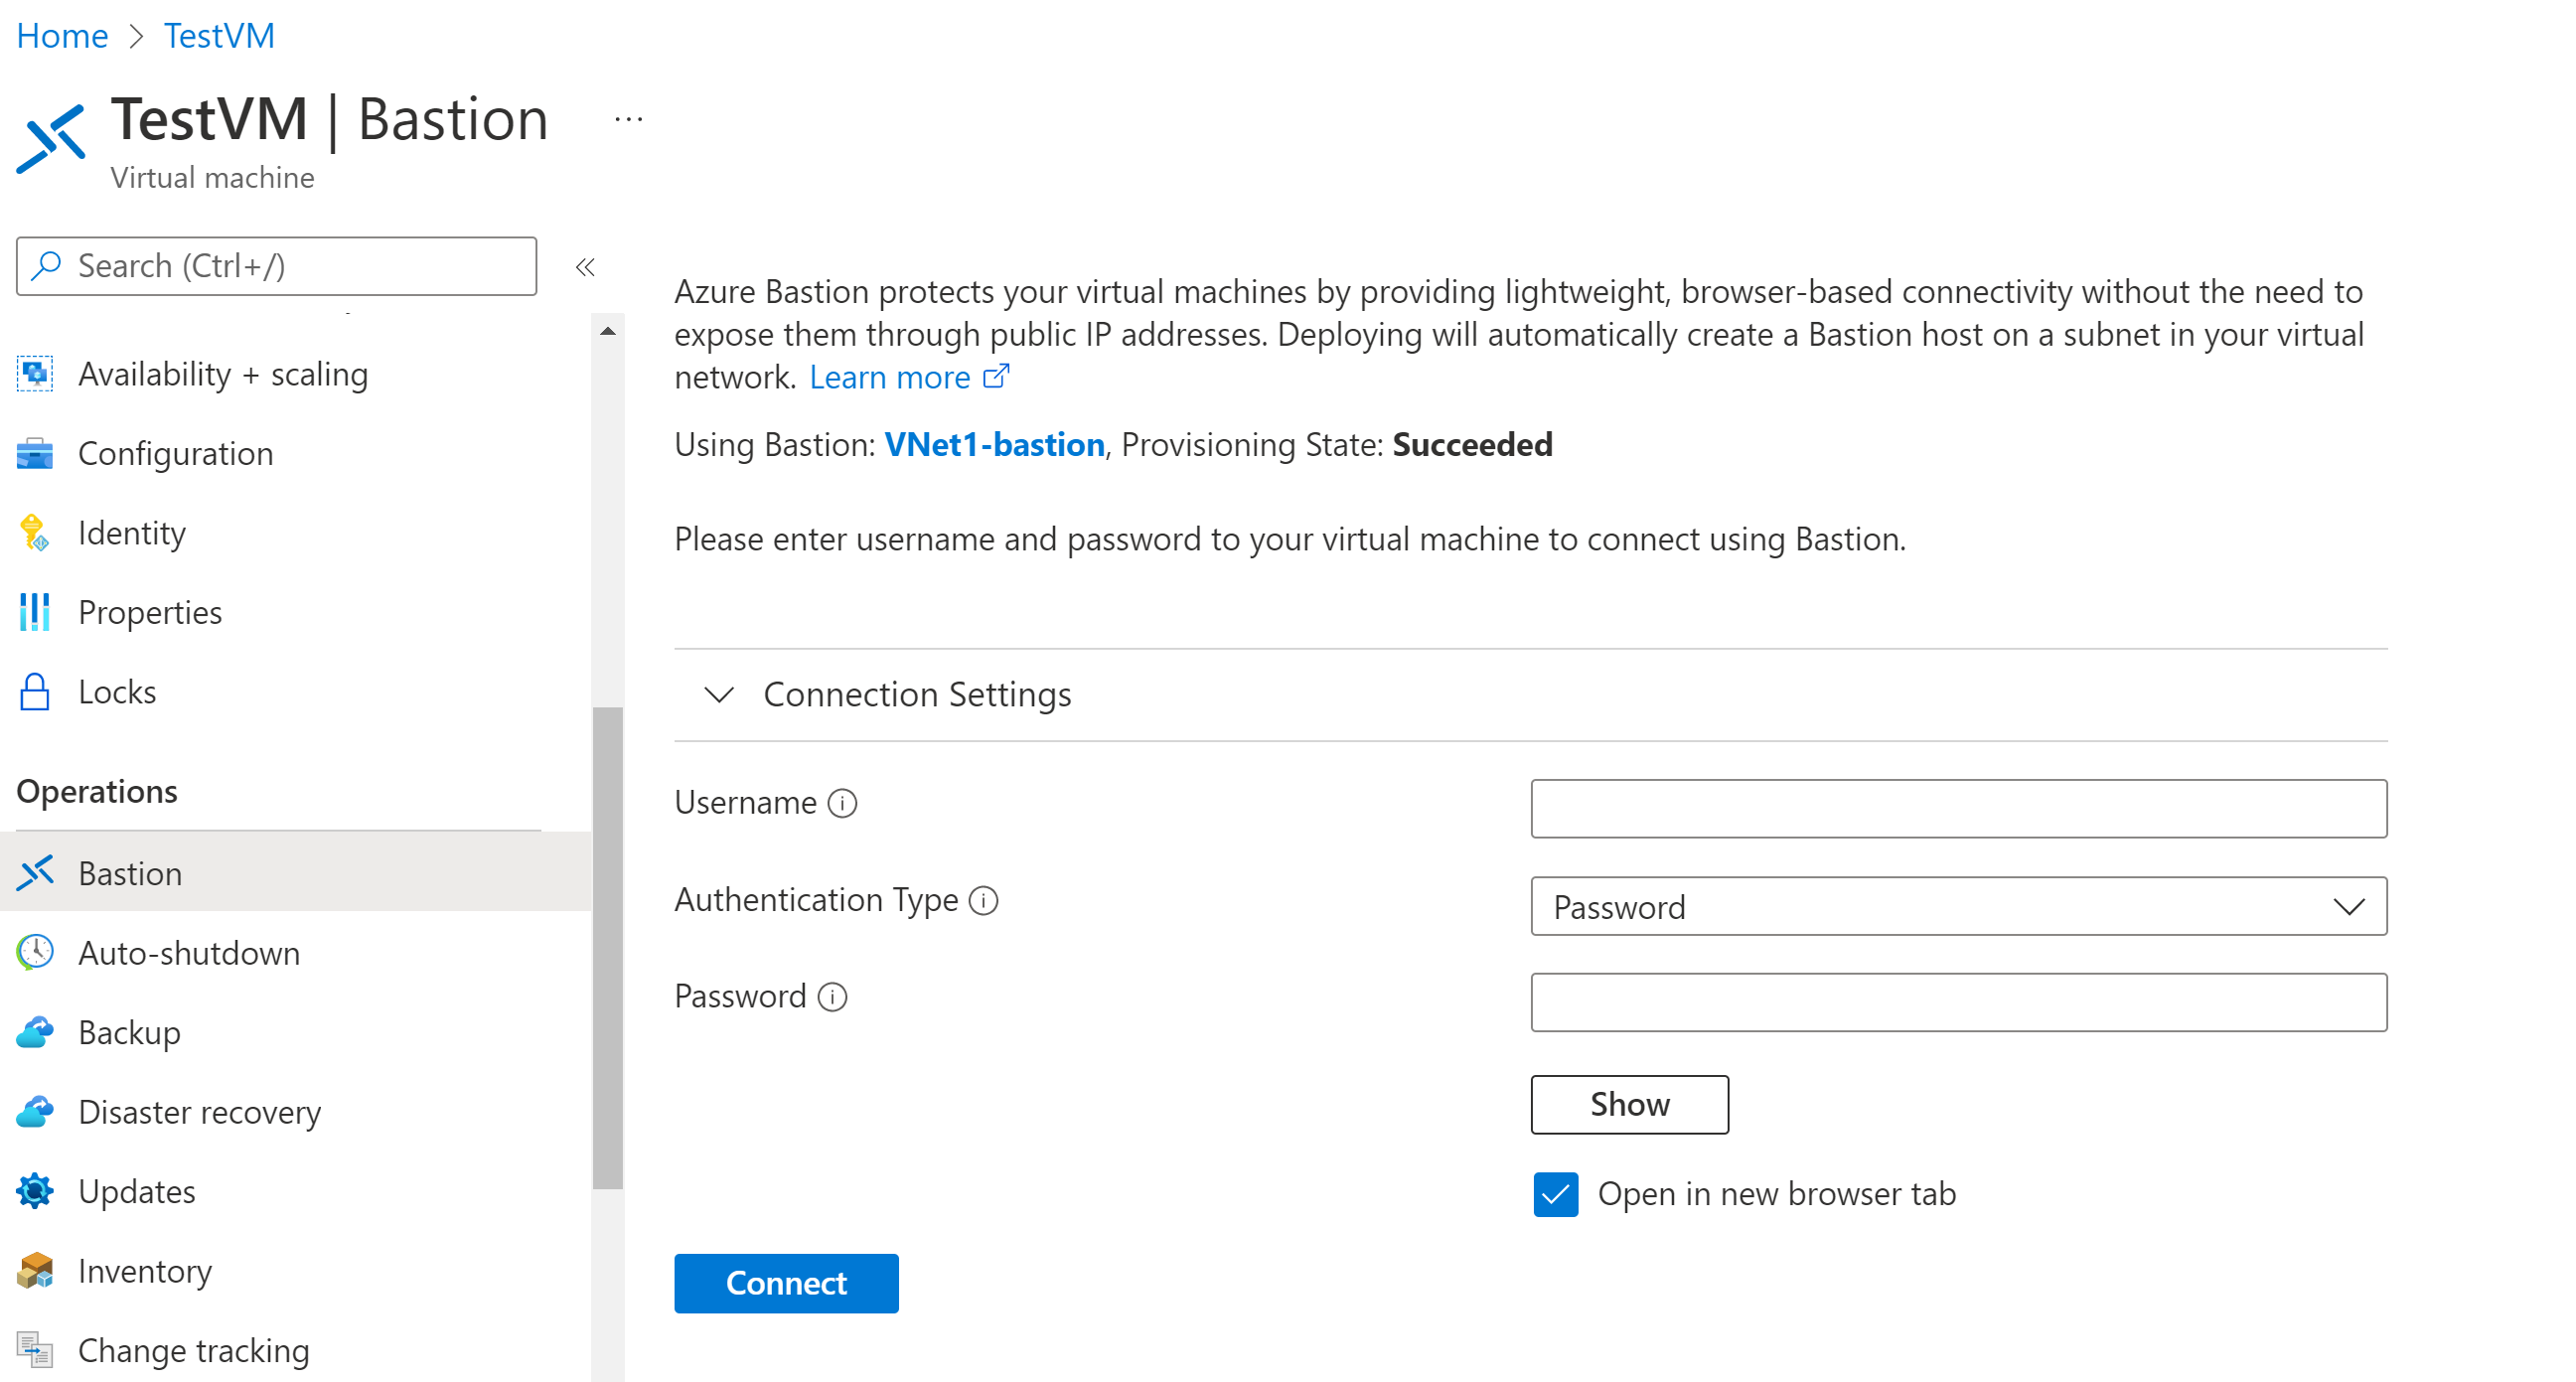Click the Username input field
This screenshot has height=1382, width=2576.
pyautogui.click(x=1959, y=806)
